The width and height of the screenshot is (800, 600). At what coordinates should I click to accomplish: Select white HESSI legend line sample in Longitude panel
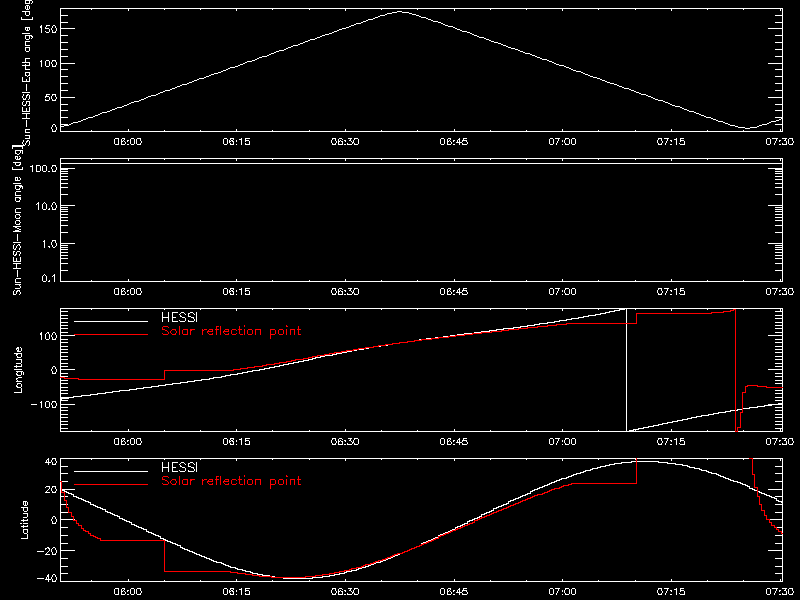point(111,321)
